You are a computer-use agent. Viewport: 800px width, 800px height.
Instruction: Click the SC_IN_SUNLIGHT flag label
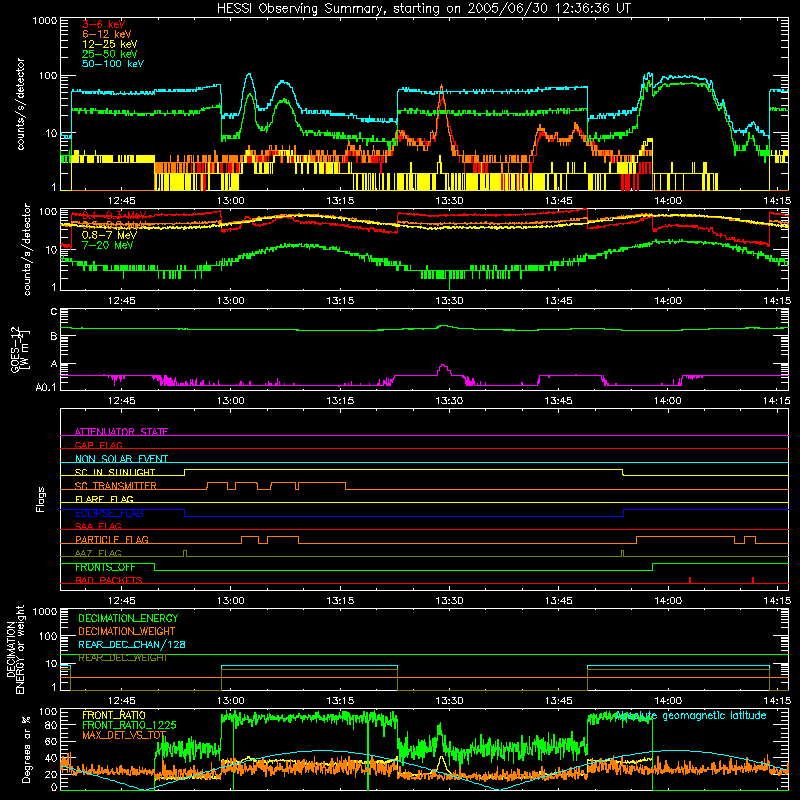tap(115, 472)
